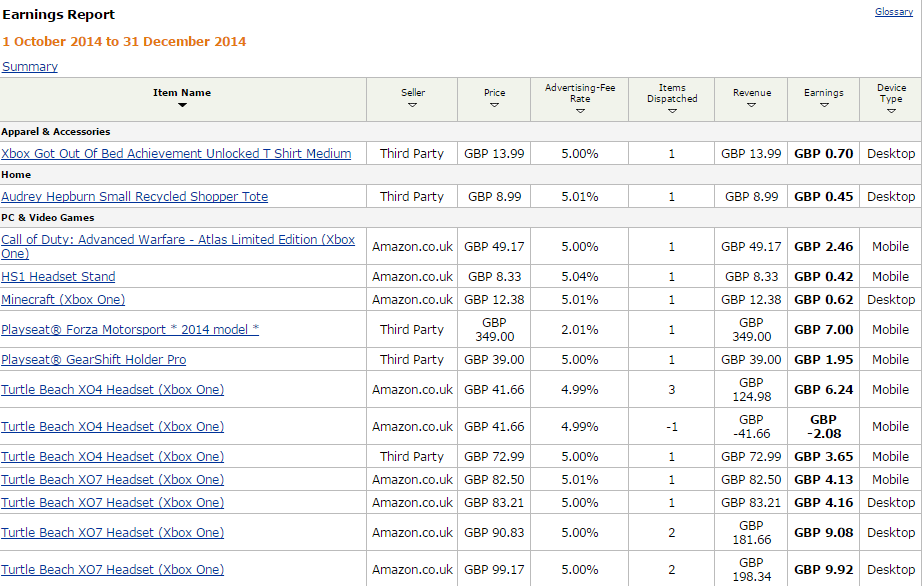Select Desktop device type in Minecraft row
The width and height of the screenshot is (922, 586).
coord(891,299)
